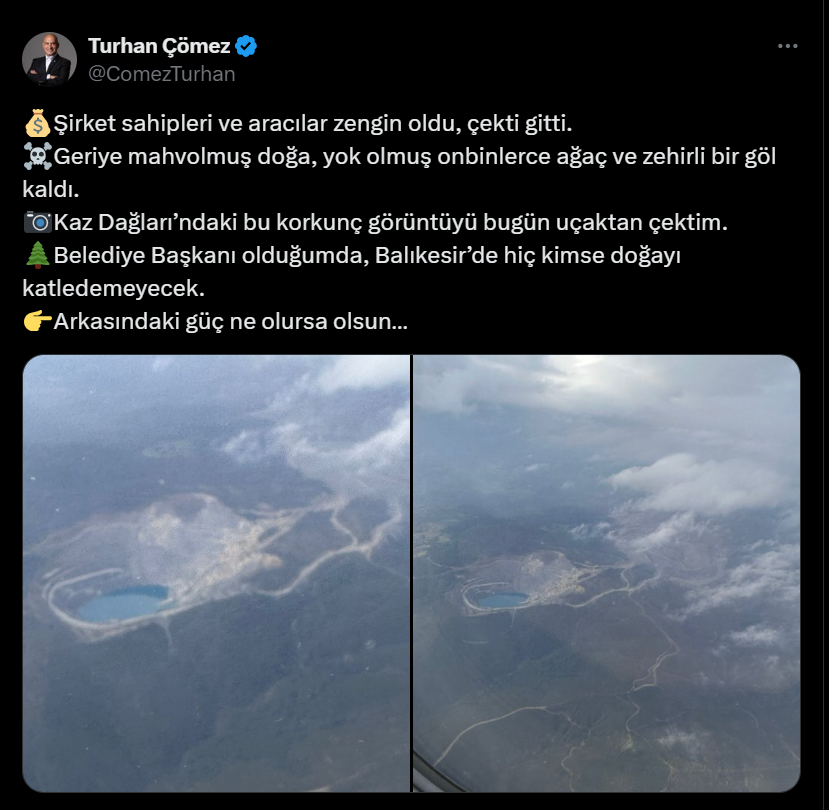
Task: Click the money bag emoji
Action: pos(38,123)
